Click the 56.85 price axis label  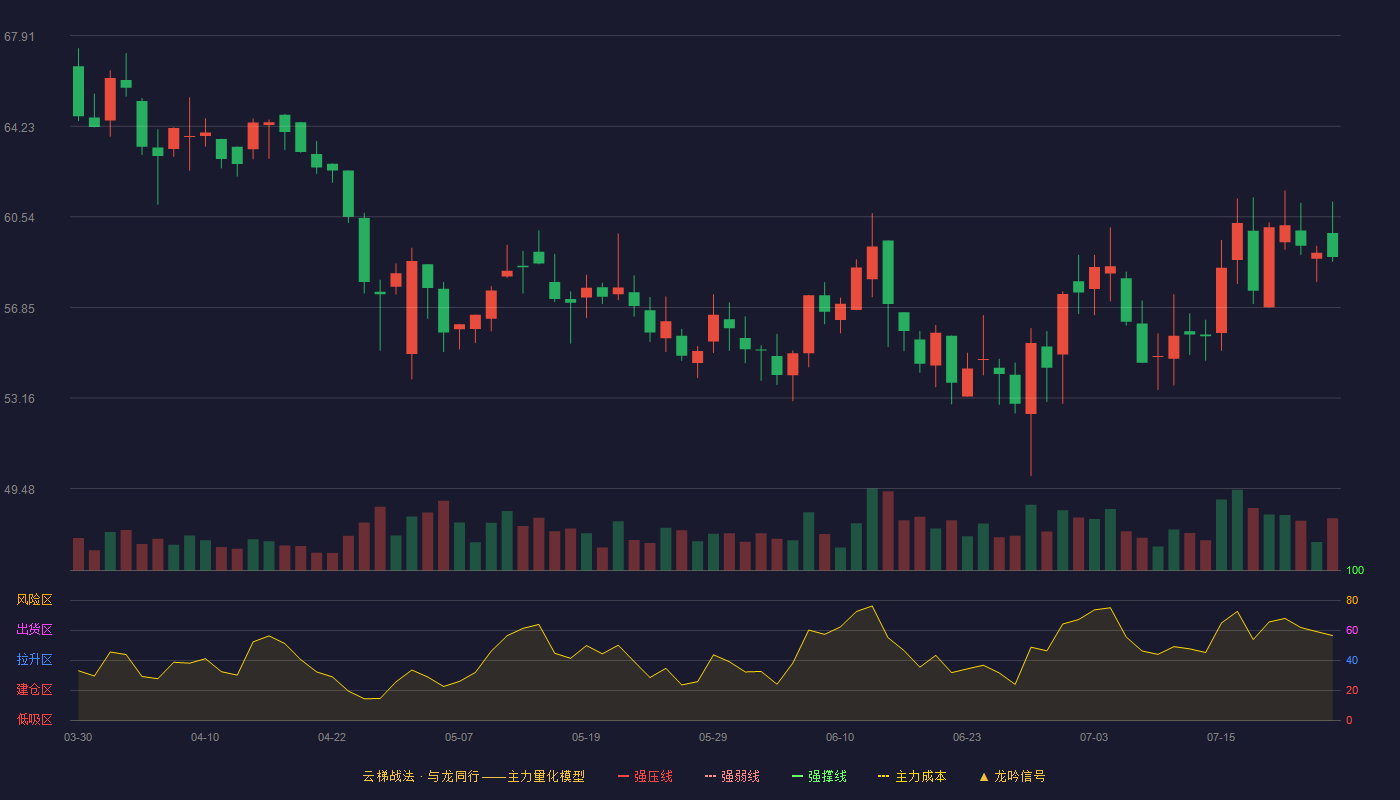coord(19,308)
